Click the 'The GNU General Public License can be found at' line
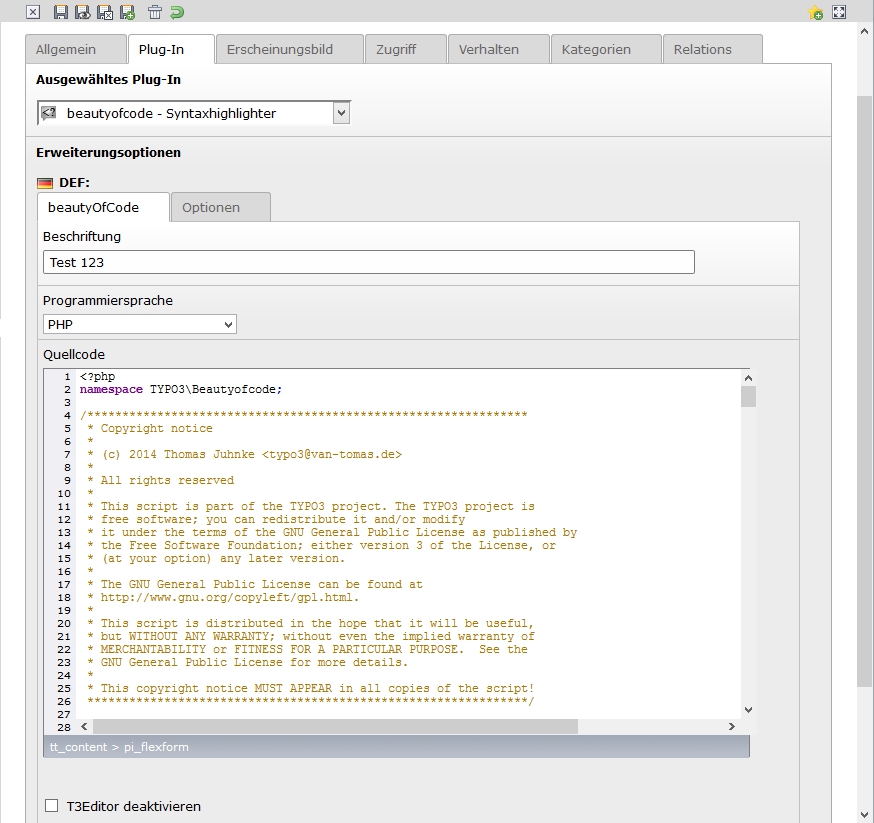This screenshot has height=823, width=874. 255,585
